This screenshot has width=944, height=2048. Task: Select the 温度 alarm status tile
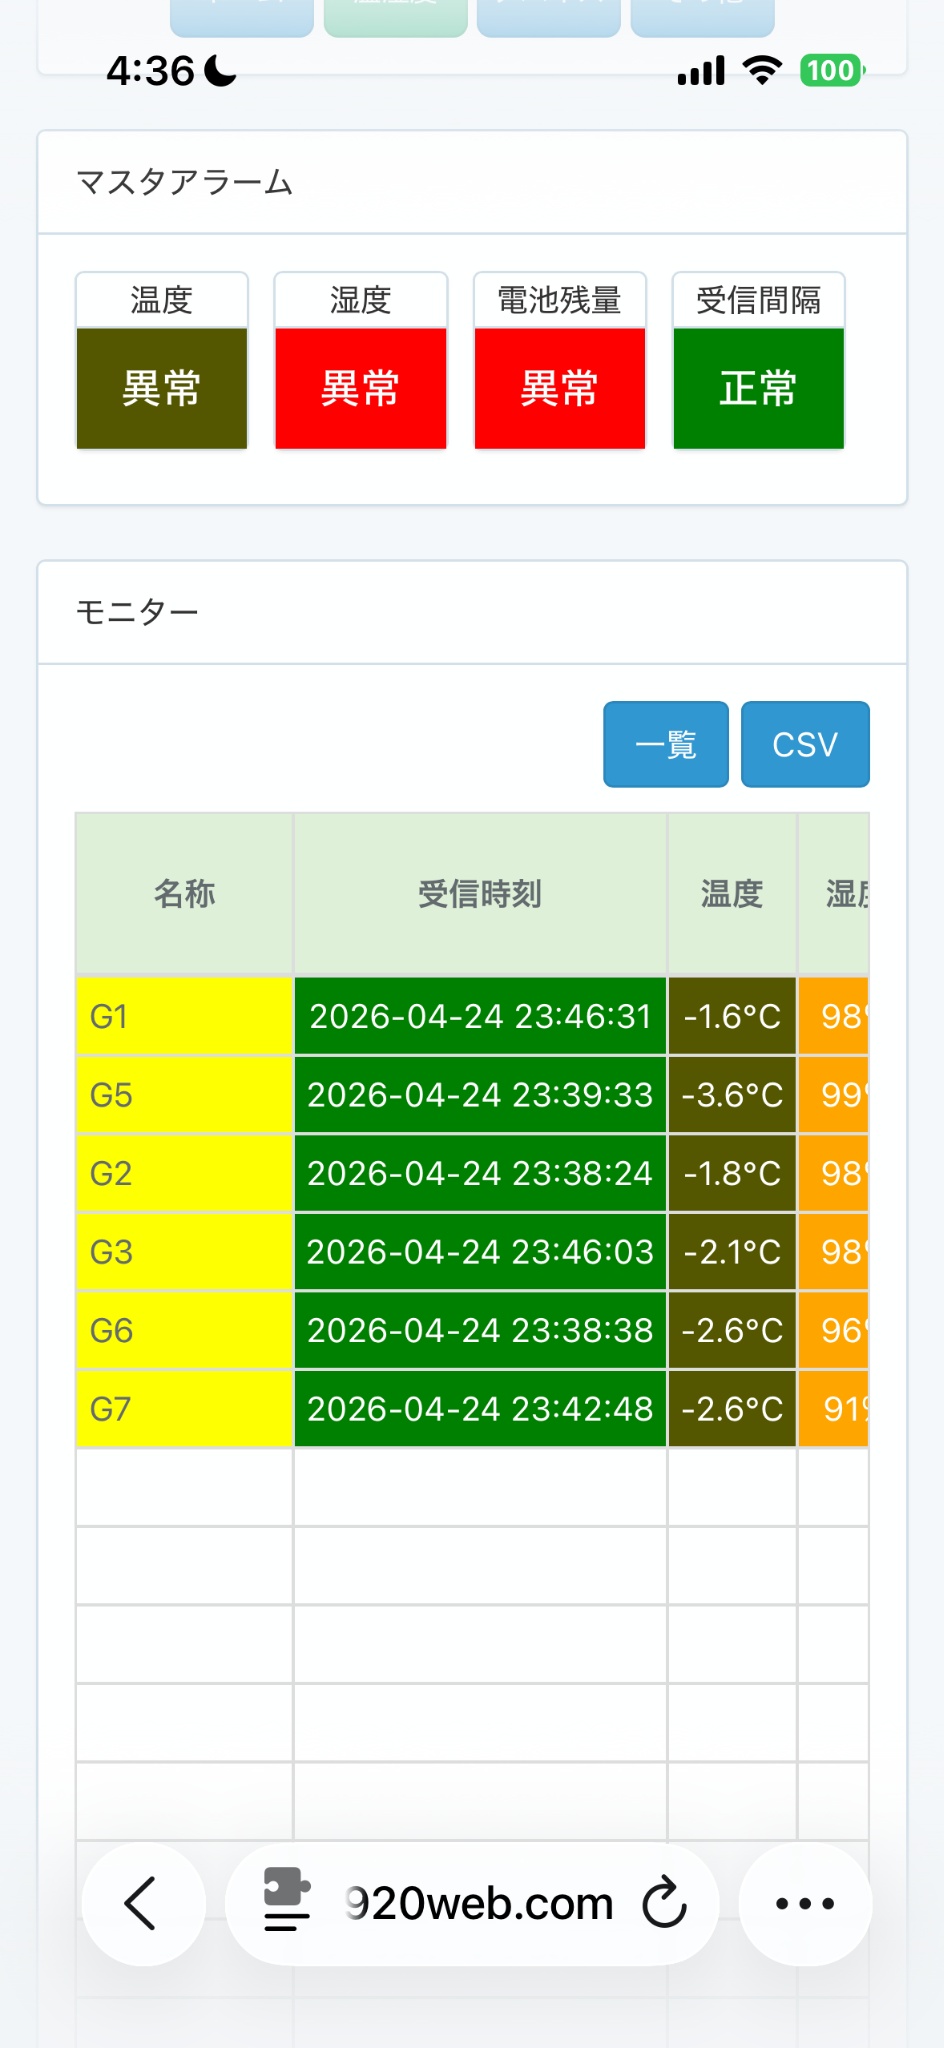[162, 361]
